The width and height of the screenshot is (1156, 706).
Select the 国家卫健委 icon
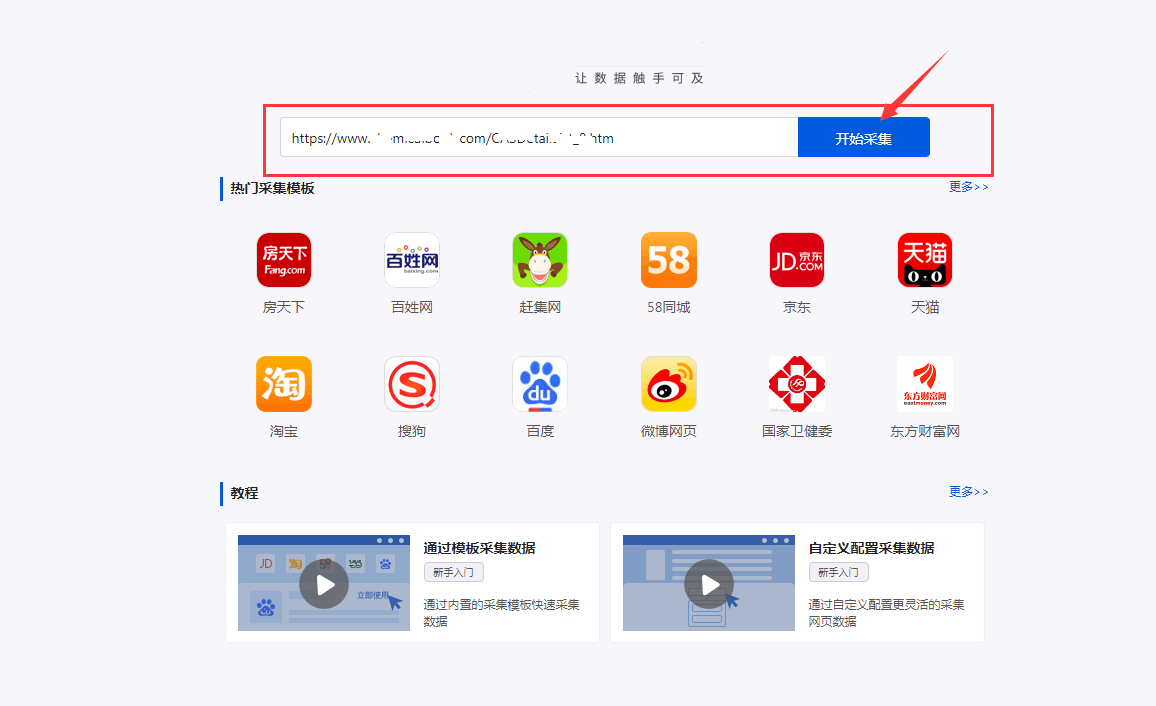(x=797, y=384)
